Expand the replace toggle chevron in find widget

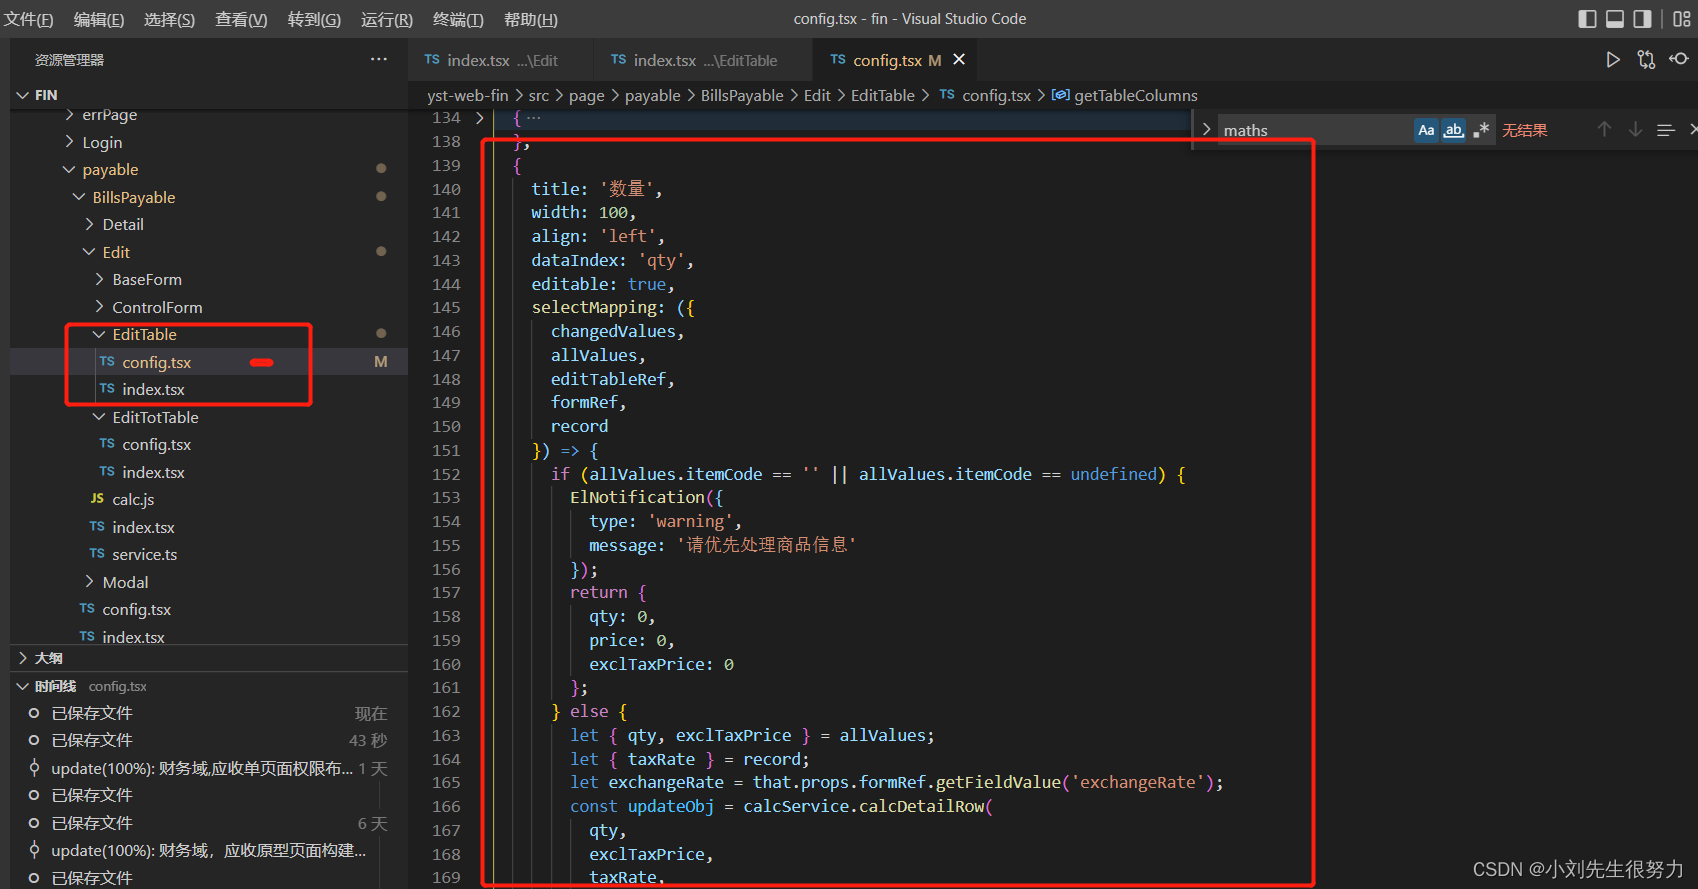coord(1206,130)
